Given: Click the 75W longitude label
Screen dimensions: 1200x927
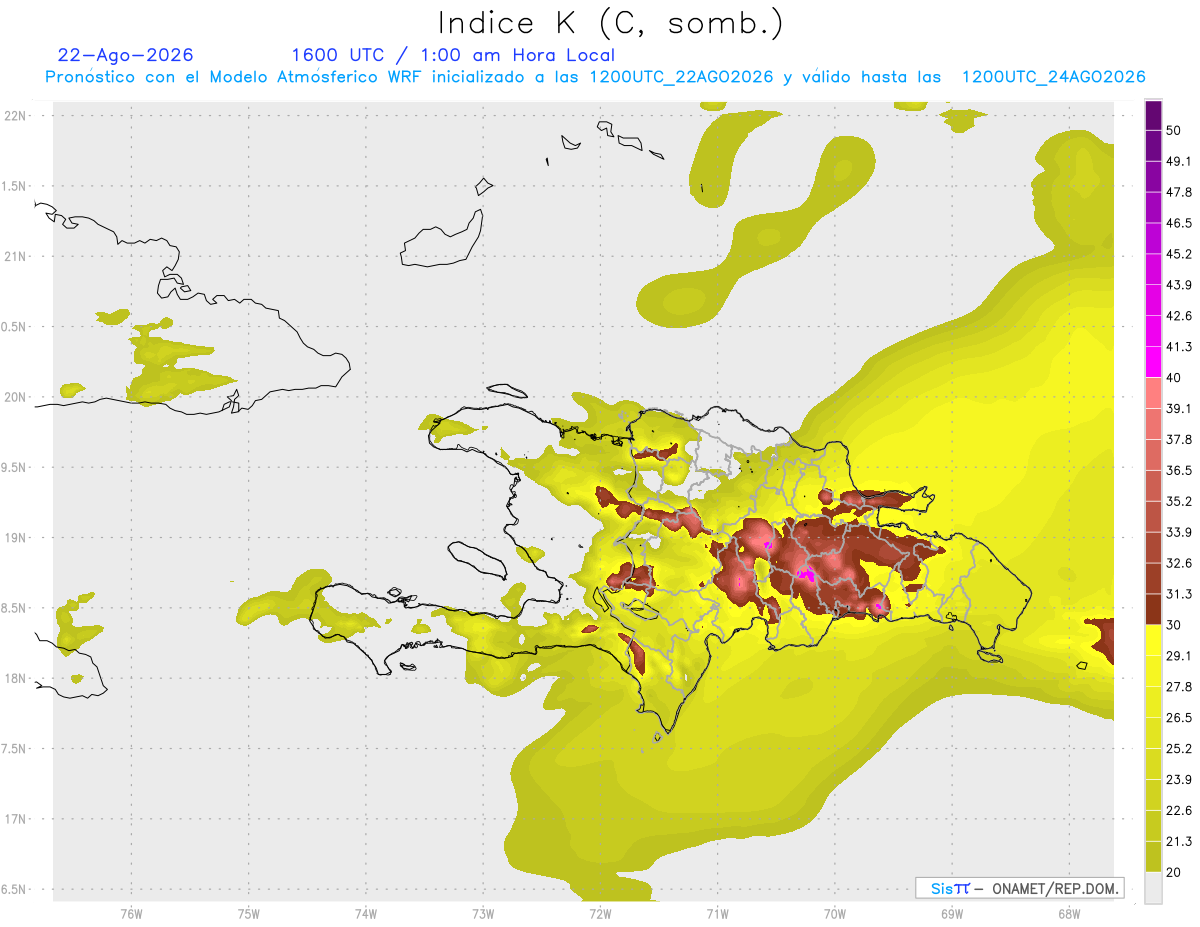Looking at the screenshot, I should pyautogui.click(x=248, y=913).
